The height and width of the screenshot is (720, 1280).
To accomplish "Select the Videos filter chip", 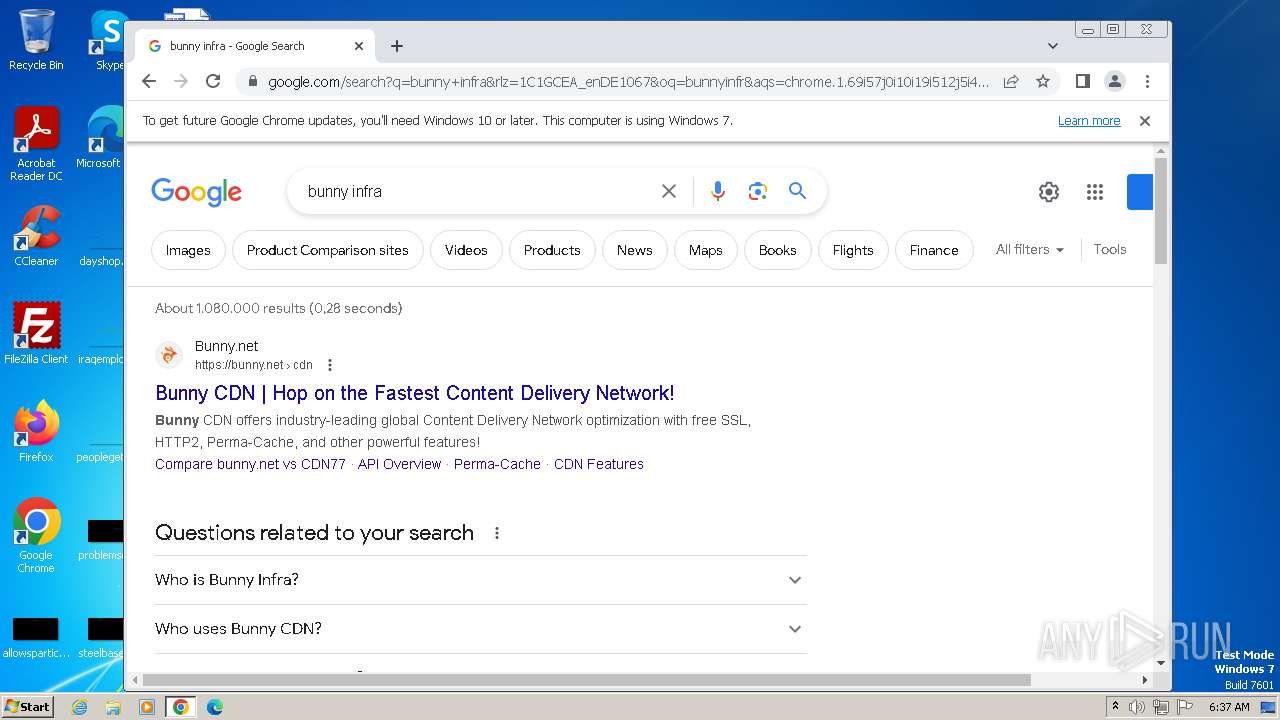I will click(x=466, y=250).
